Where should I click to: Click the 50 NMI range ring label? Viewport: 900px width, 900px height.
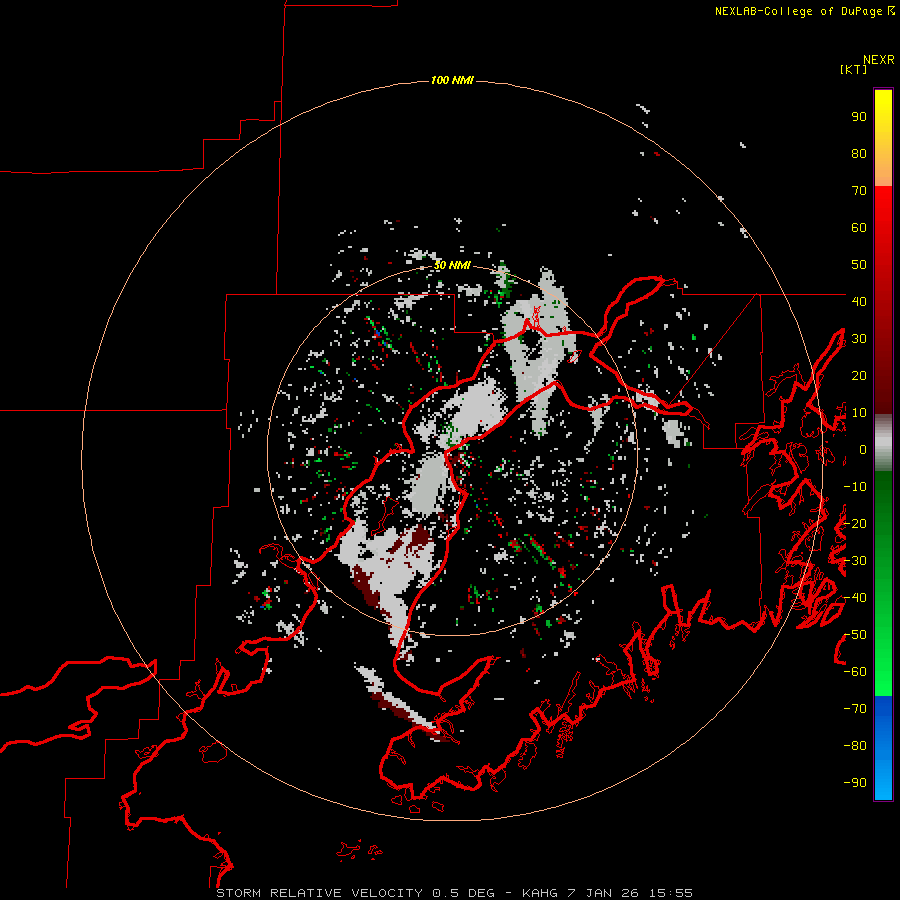tap(452, 265)
